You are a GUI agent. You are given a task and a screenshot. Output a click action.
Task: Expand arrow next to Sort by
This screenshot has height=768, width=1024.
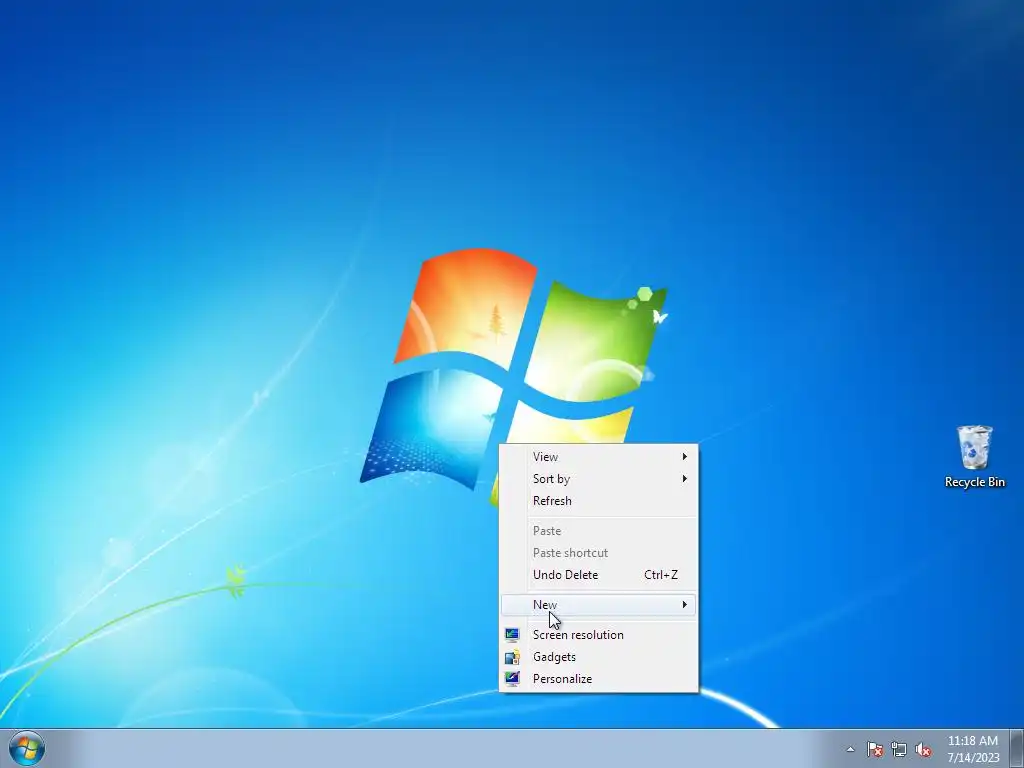[684, 479]
